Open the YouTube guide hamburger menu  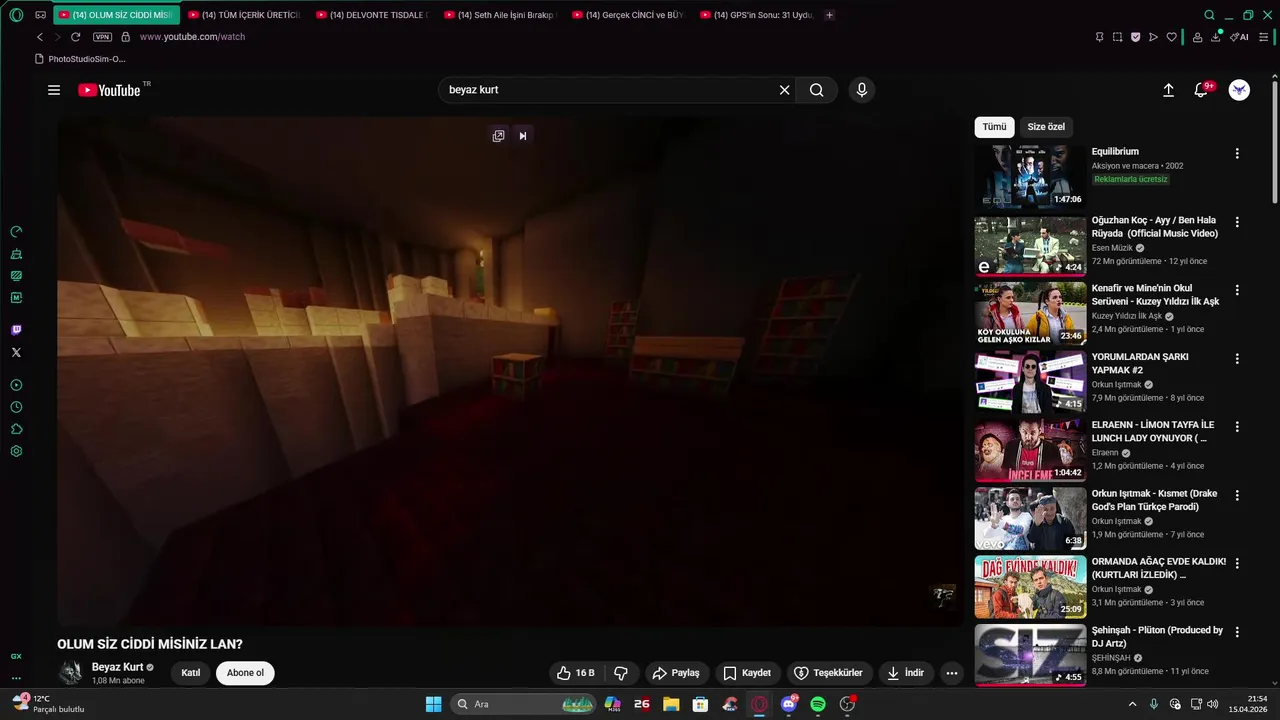pos(54,90)
